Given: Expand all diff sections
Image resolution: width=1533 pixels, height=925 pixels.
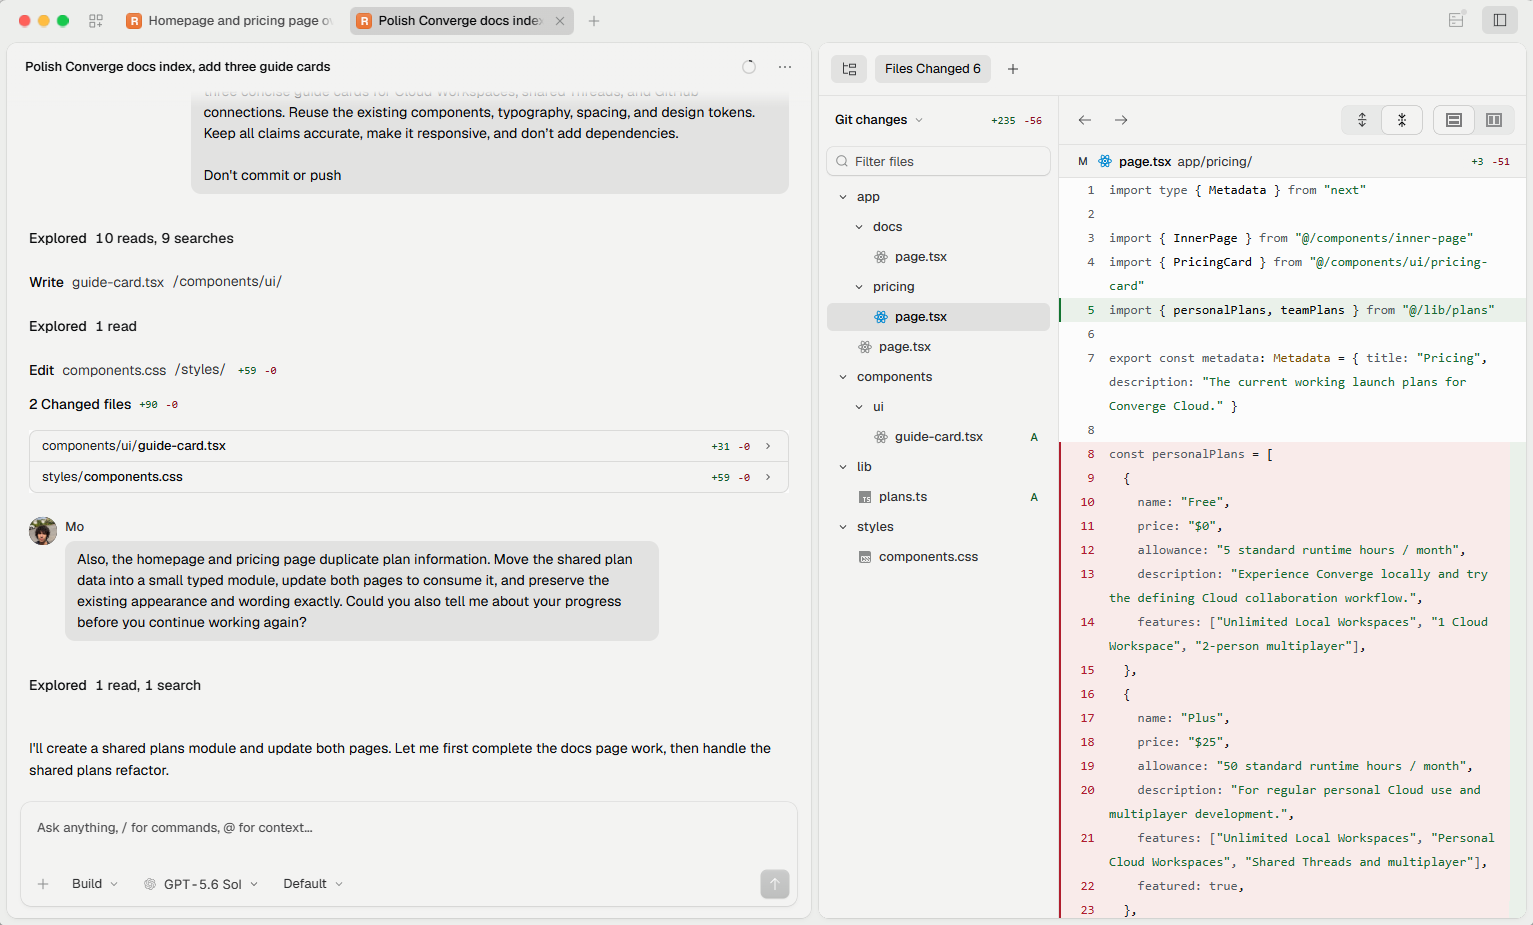Looking at the screenshot, I should coord(1362,120).
